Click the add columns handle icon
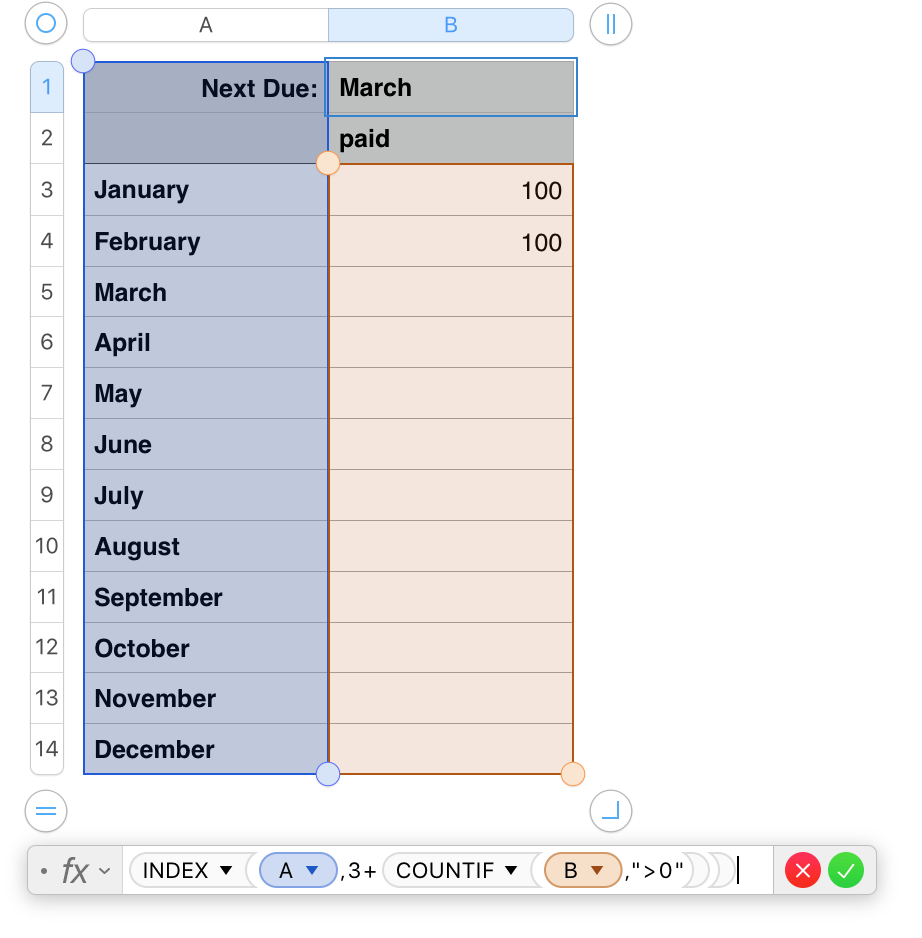 pos(610,24)
